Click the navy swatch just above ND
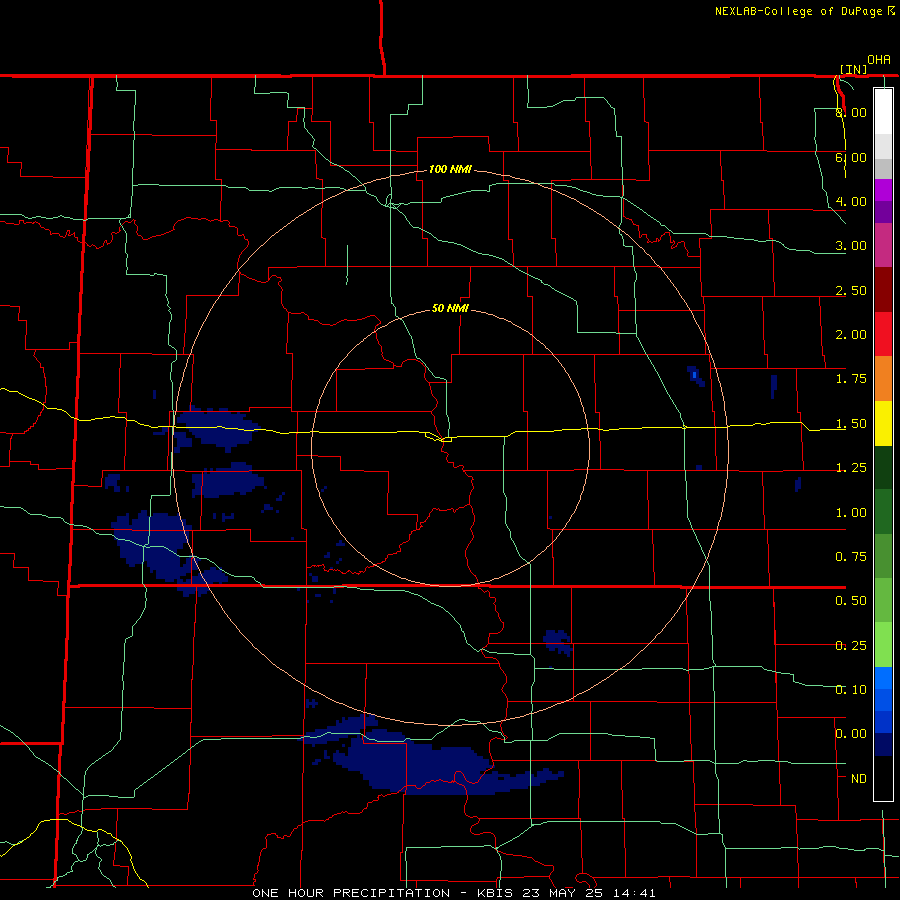This screenshot has height=900, width=900. [883, 745]
